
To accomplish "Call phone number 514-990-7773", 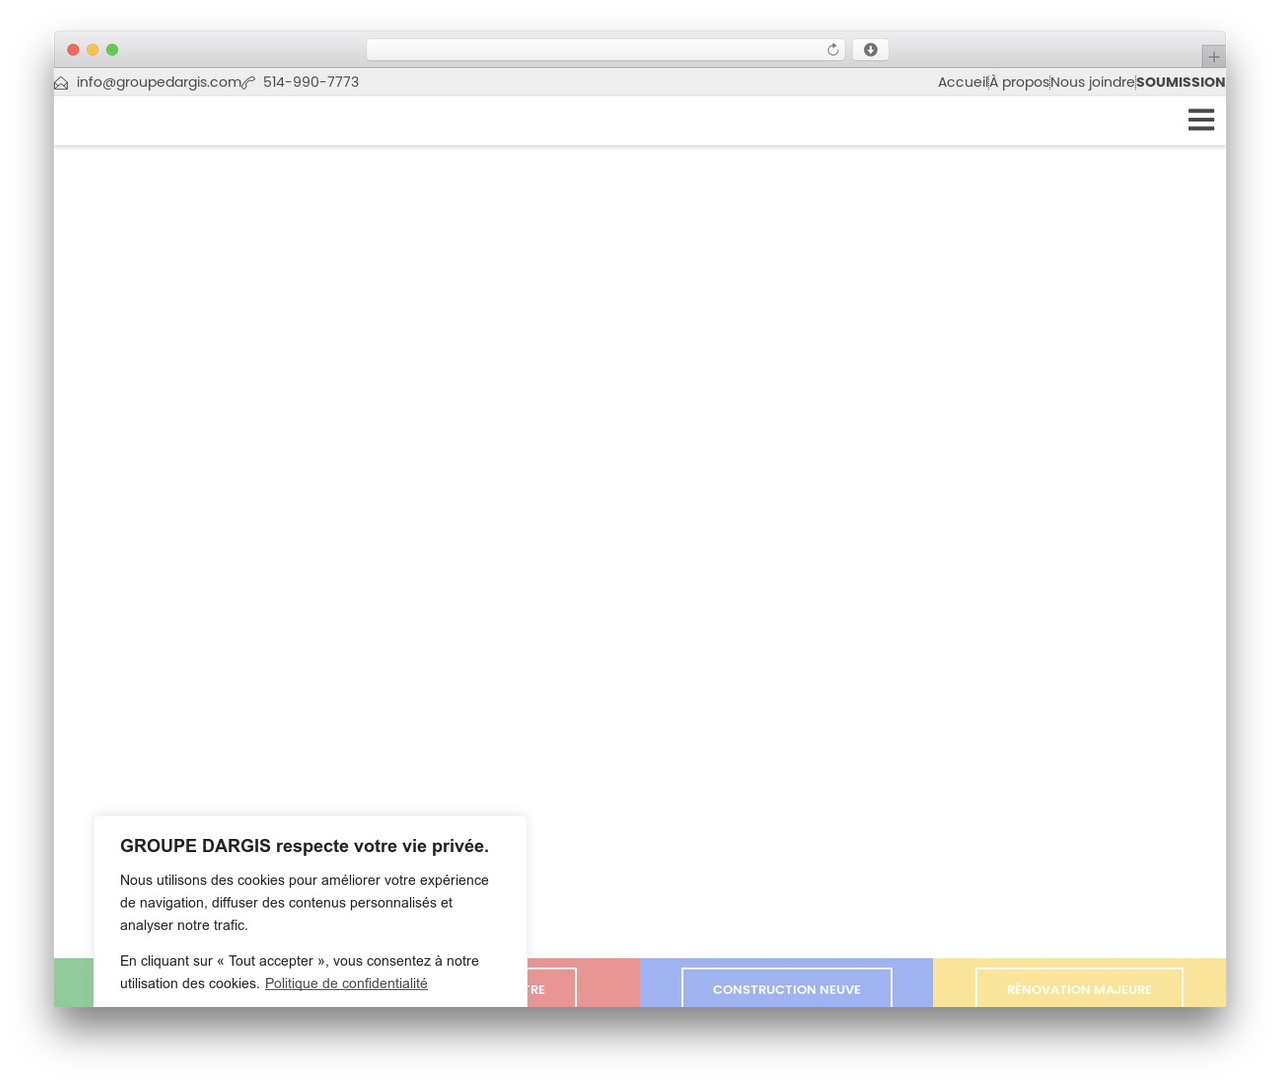I will coord(311,82).
